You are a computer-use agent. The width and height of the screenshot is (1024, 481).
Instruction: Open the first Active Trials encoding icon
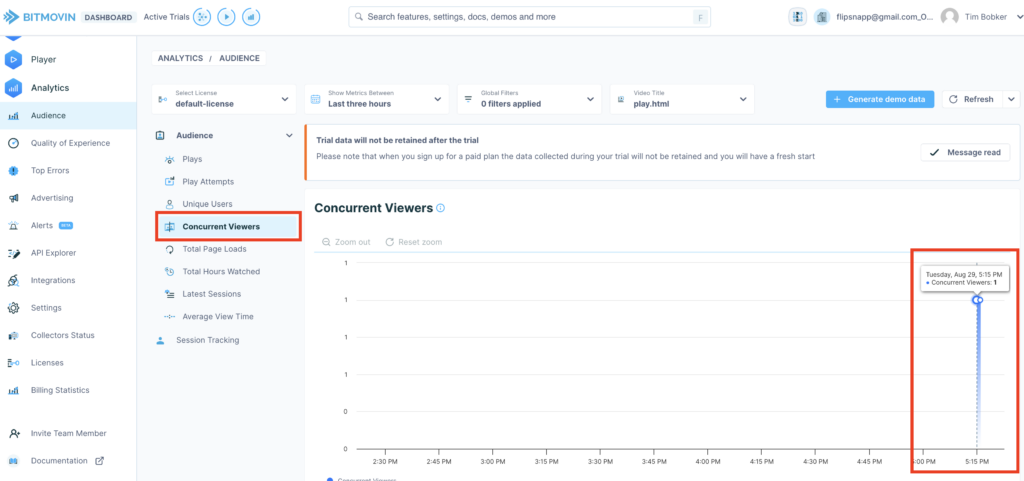(202, 17)
